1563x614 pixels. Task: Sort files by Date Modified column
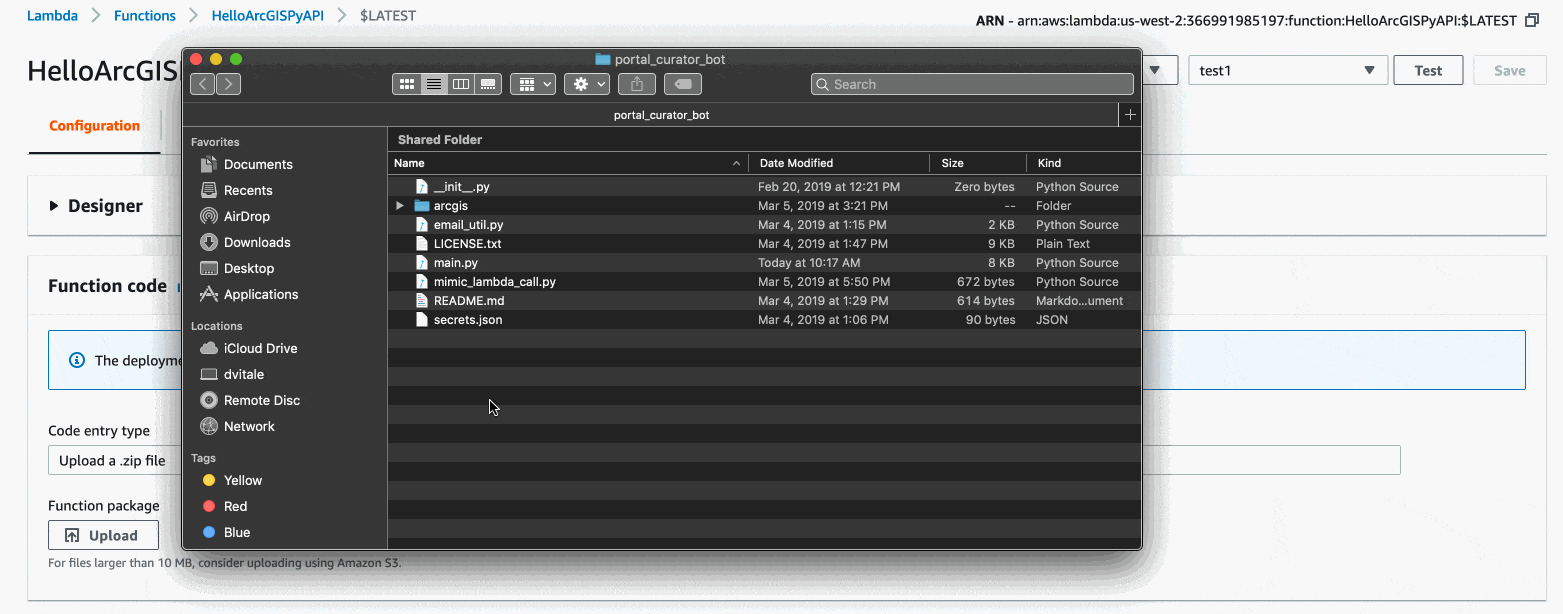(840, 163)
